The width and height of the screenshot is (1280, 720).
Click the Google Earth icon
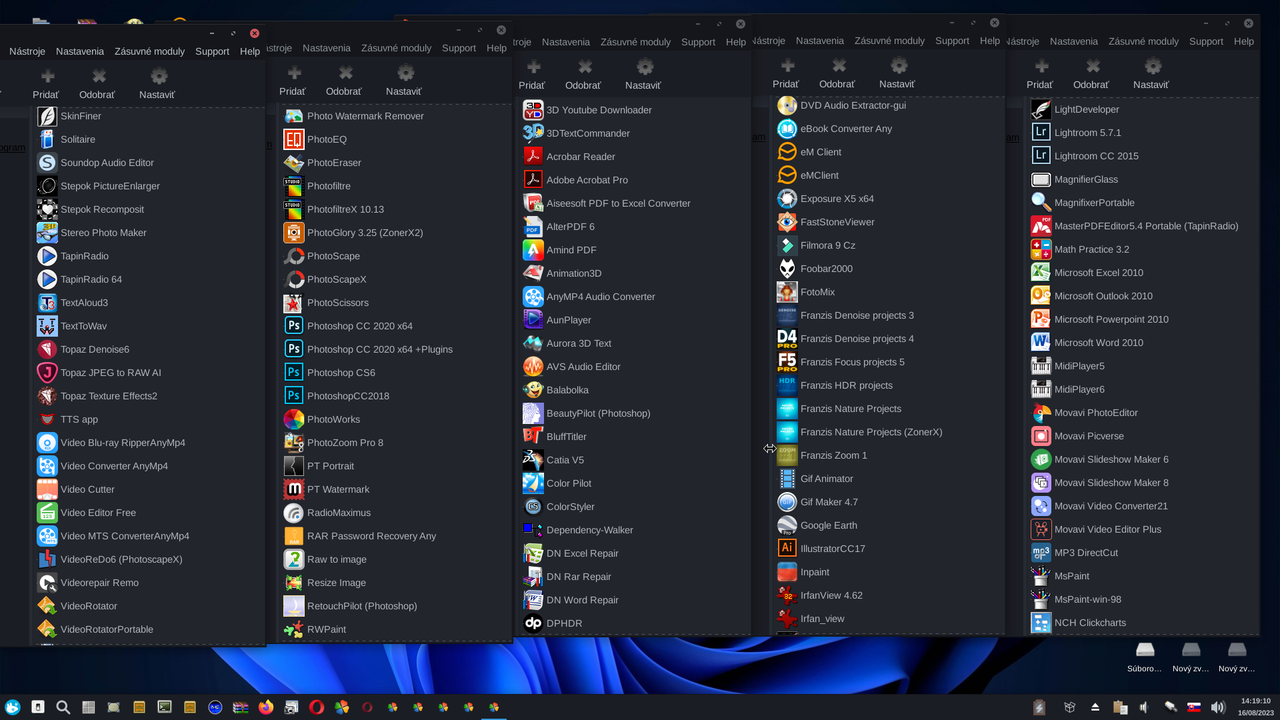pyautogui.click(x=787, y=525)
